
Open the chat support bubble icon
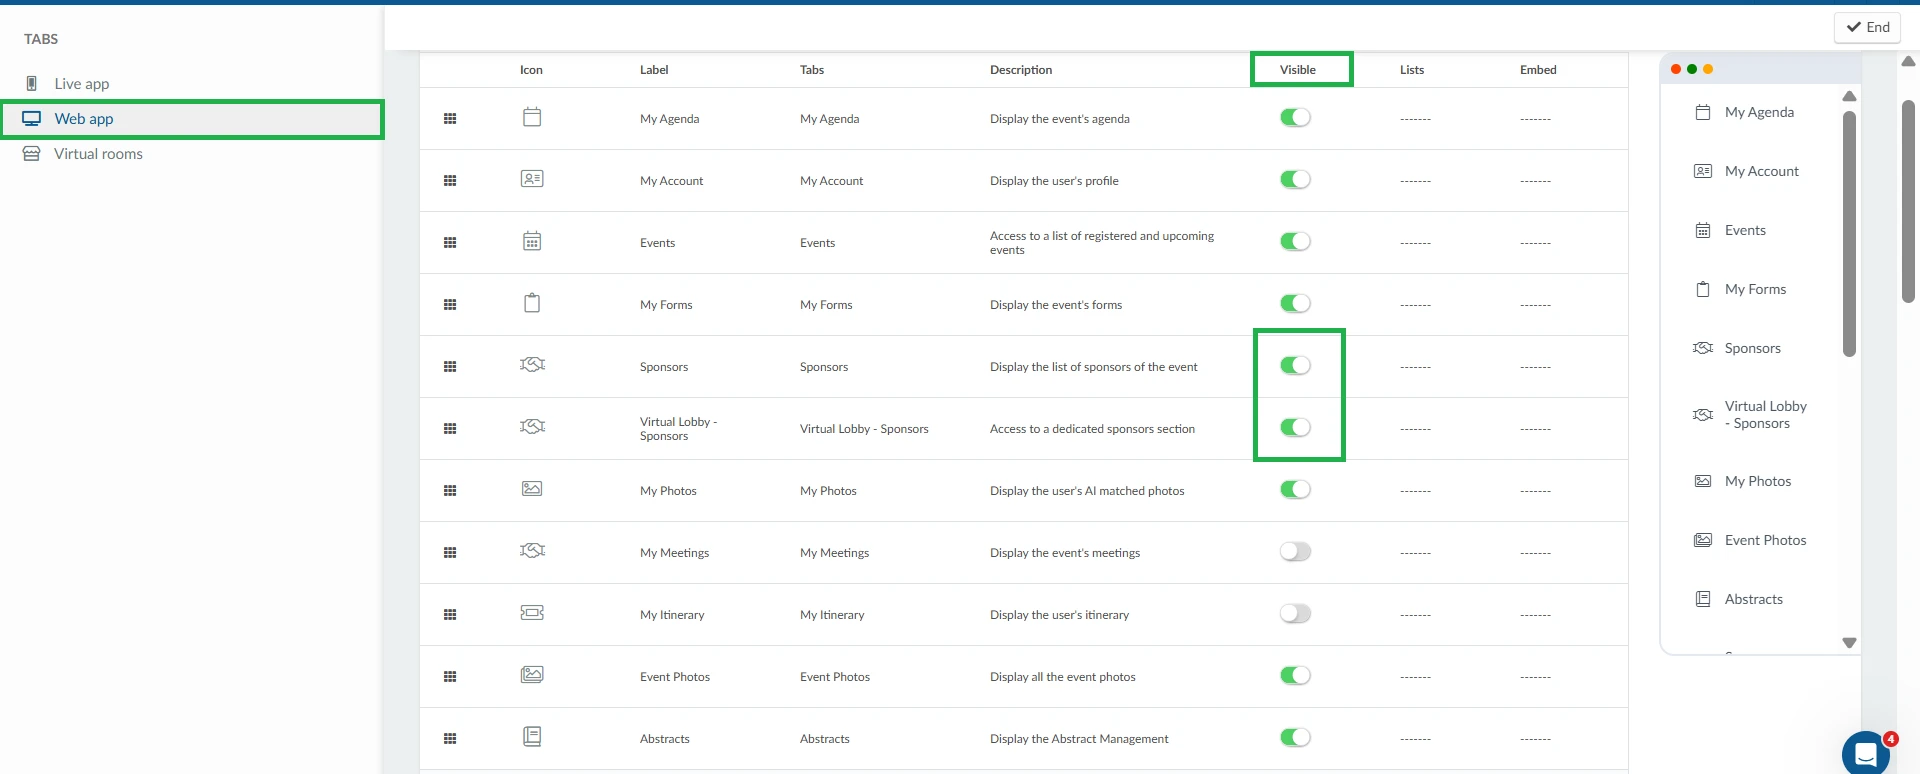click(x=1866, y=753)
